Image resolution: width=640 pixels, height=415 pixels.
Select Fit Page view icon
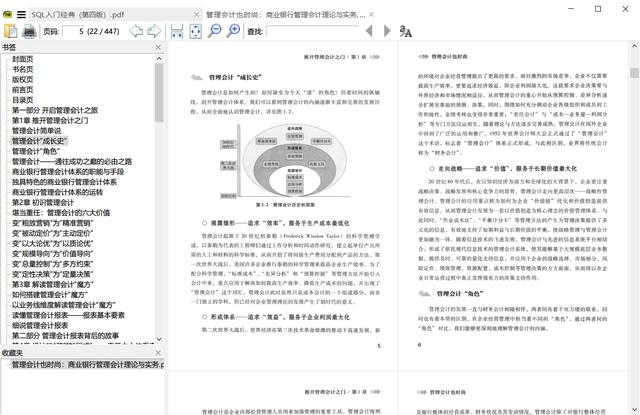click(196, 31)
